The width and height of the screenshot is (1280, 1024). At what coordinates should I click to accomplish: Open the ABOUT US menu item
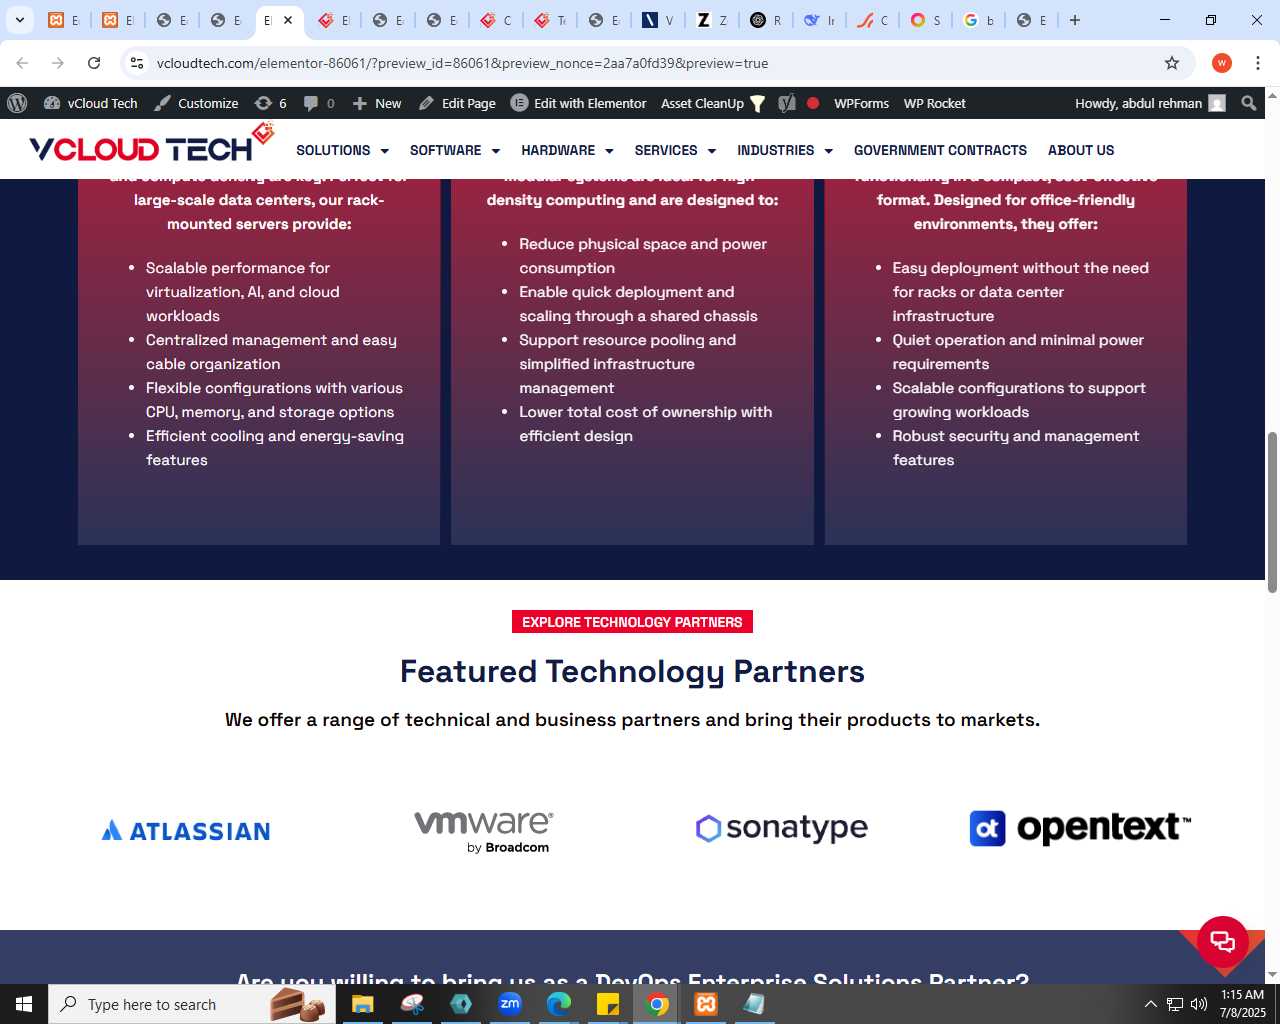[x=1081, y=150]
